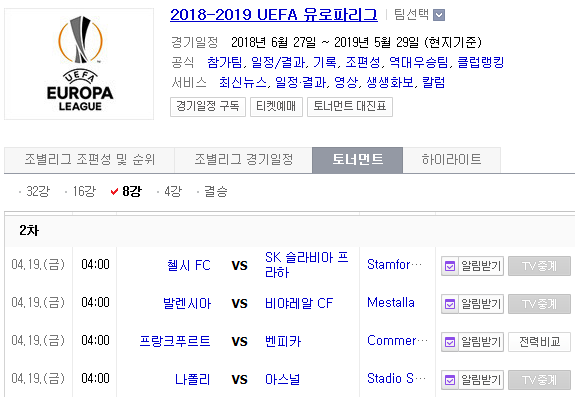Screen dimensions: 575x397
Task: Click the alarm calendar icon for Napoli match
Action: pyautogui.click(x=450, y=380)
